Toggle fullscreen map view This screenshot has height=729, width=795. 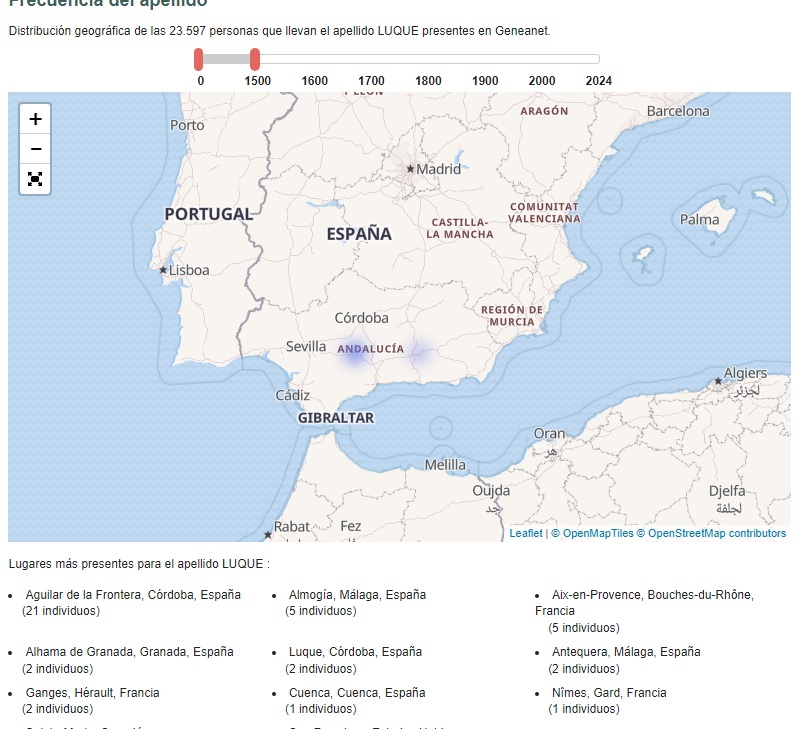(x=35, y=179)
